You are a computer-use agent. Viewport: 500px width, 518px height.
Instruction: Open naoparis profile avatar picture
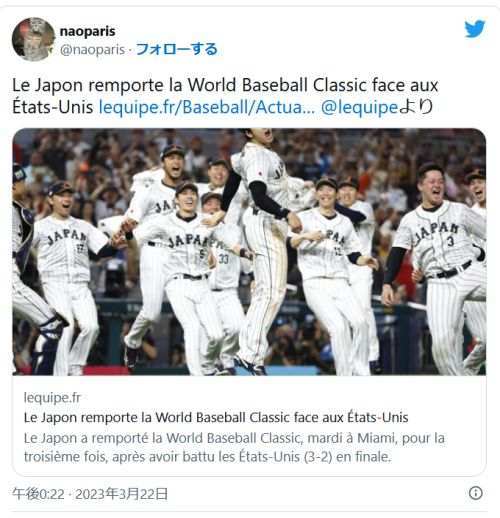tap(33, 39)
